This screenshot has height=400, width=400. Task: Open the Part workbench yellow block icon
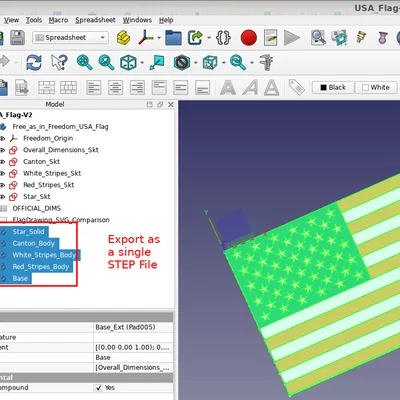click(x=124, y=38)
